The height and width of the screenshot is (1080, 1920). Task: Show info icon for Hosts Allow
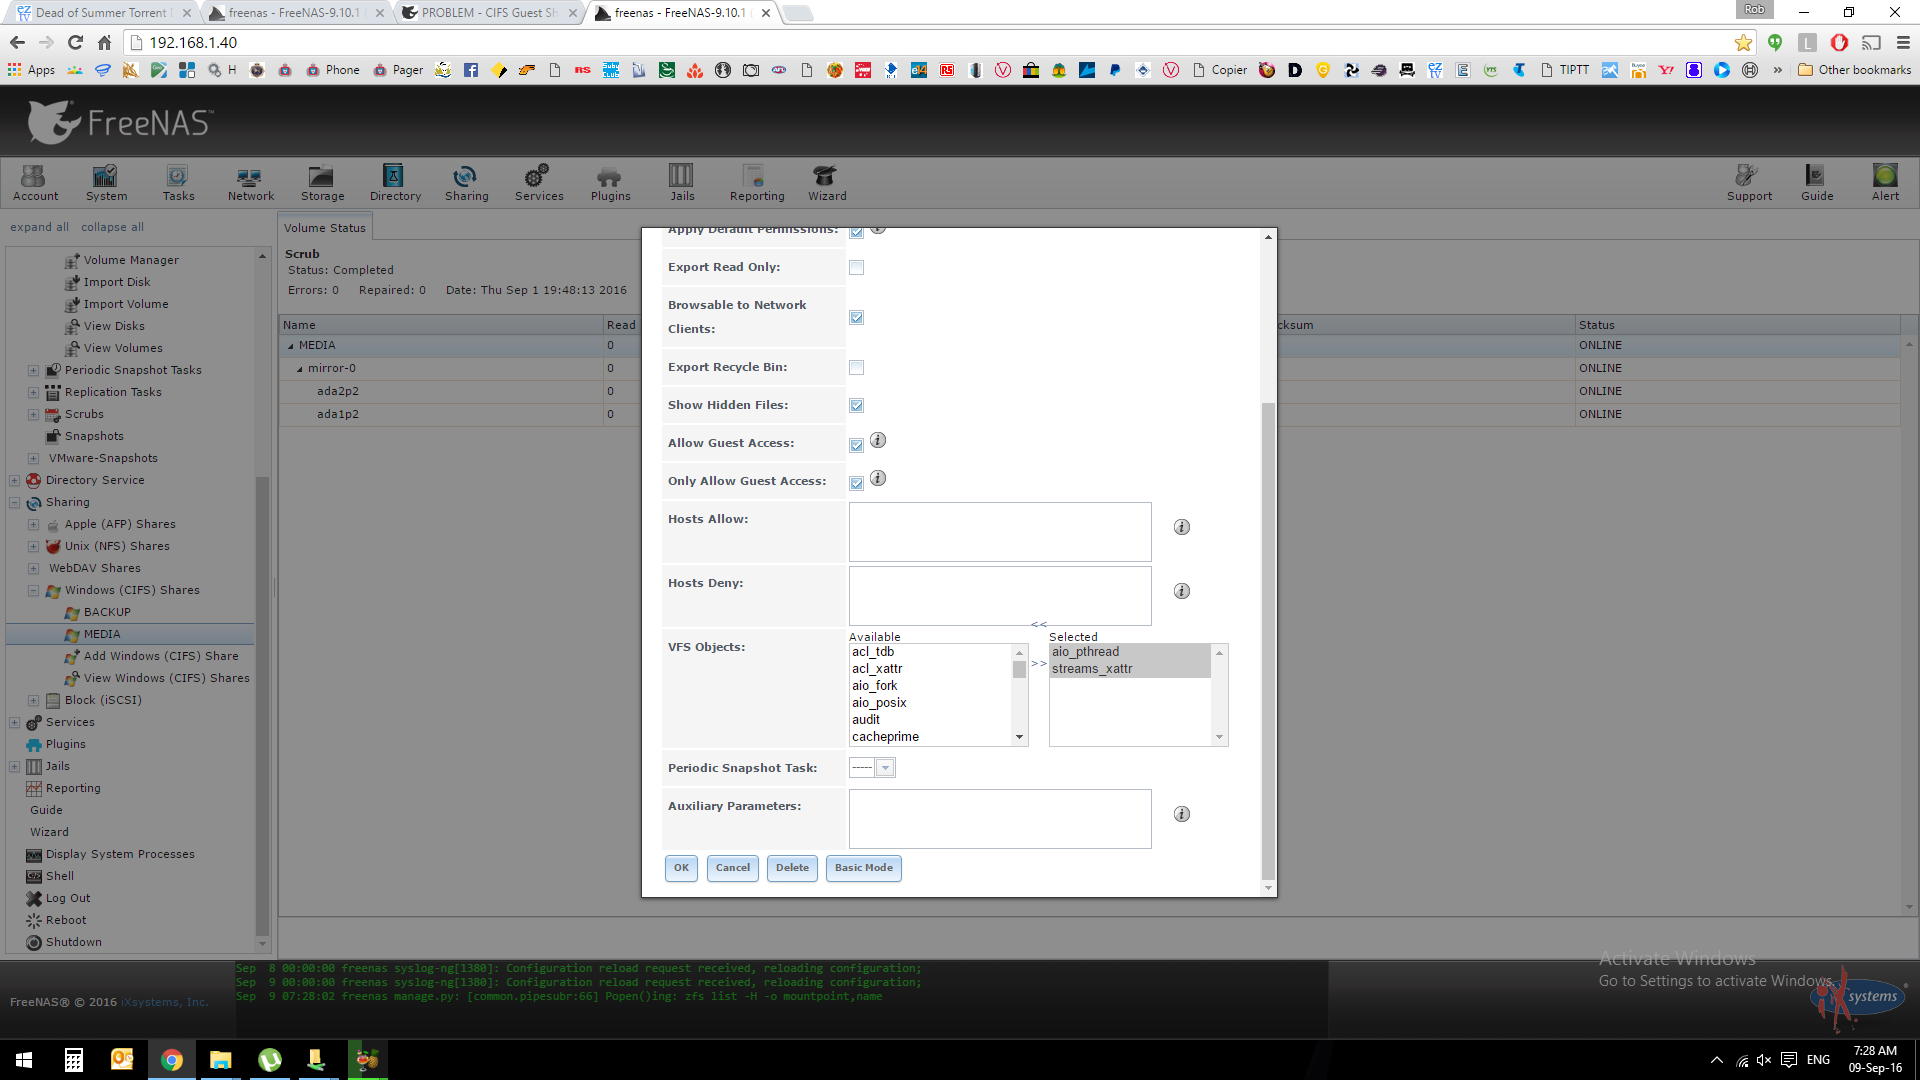click(1182, 527)
